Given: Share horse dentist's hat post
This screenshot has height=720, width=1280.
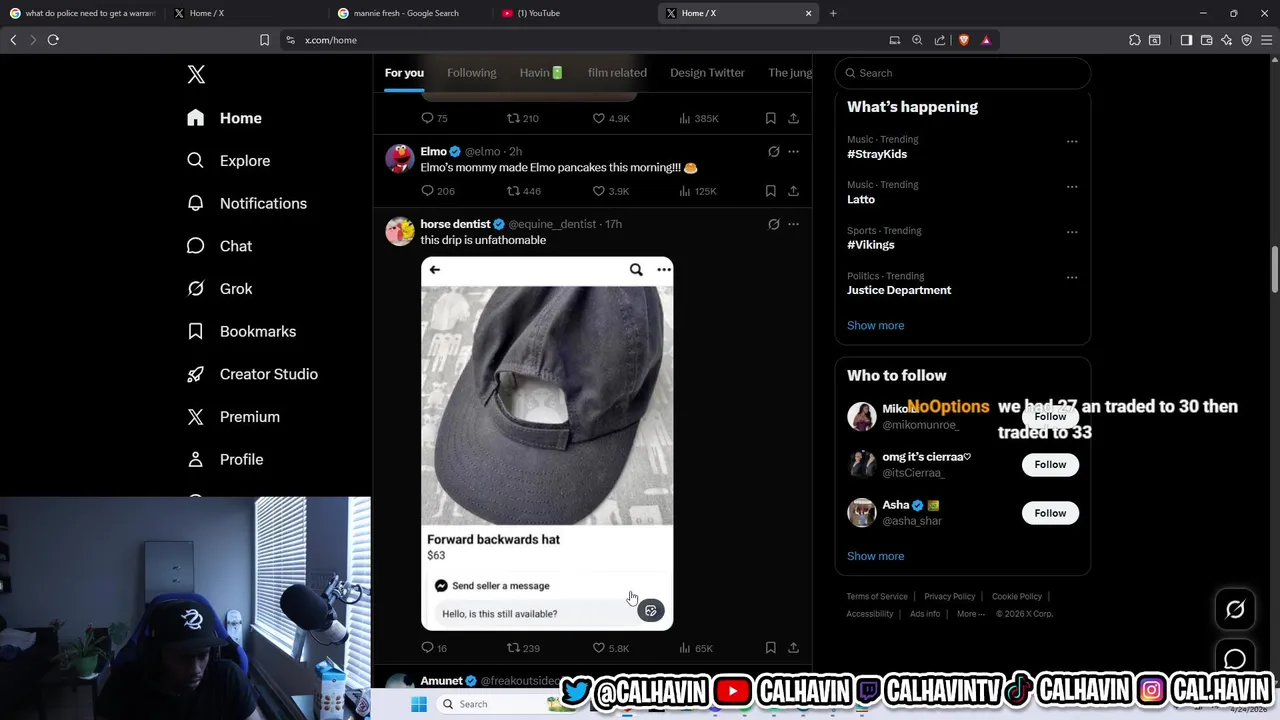Looking at the screenshot, I should 793,648.
